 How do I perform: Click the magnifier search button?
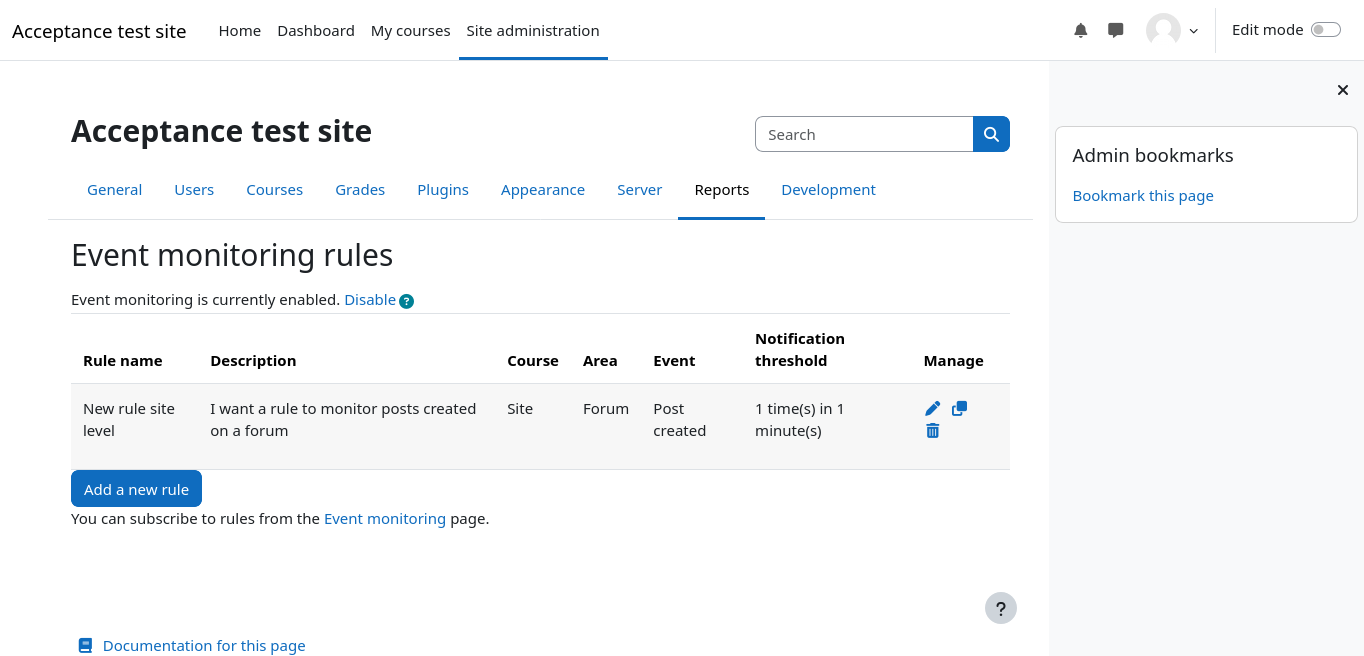pyautogui.click(x=991, y=134)
